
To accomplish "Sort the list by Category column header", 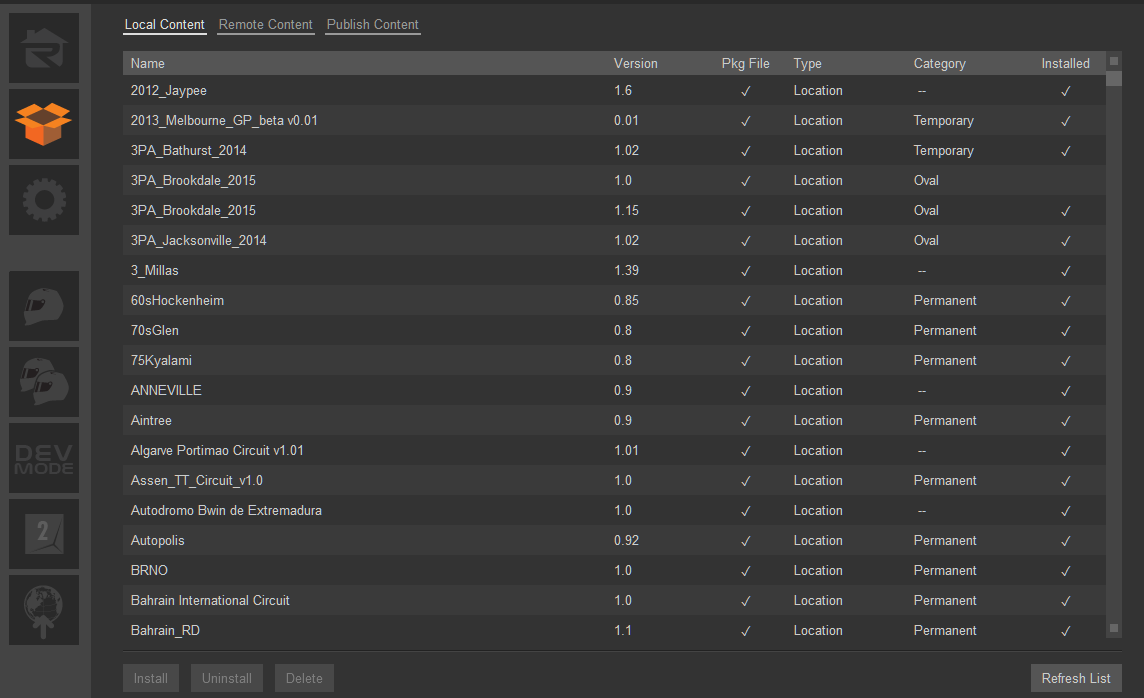I will coord(939,64).
